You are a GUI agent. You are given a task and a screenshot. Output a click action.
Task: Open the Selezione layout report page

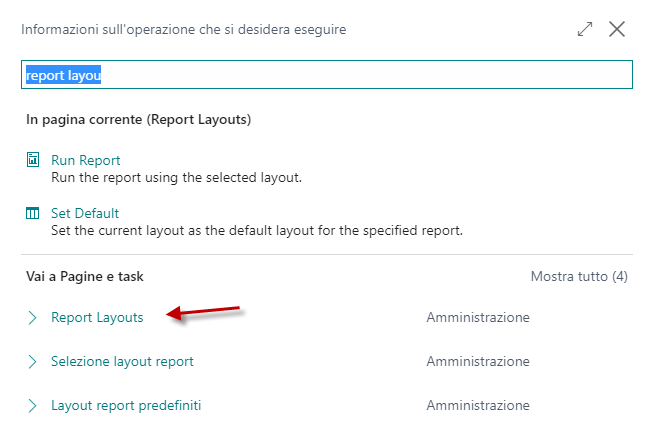122,361
